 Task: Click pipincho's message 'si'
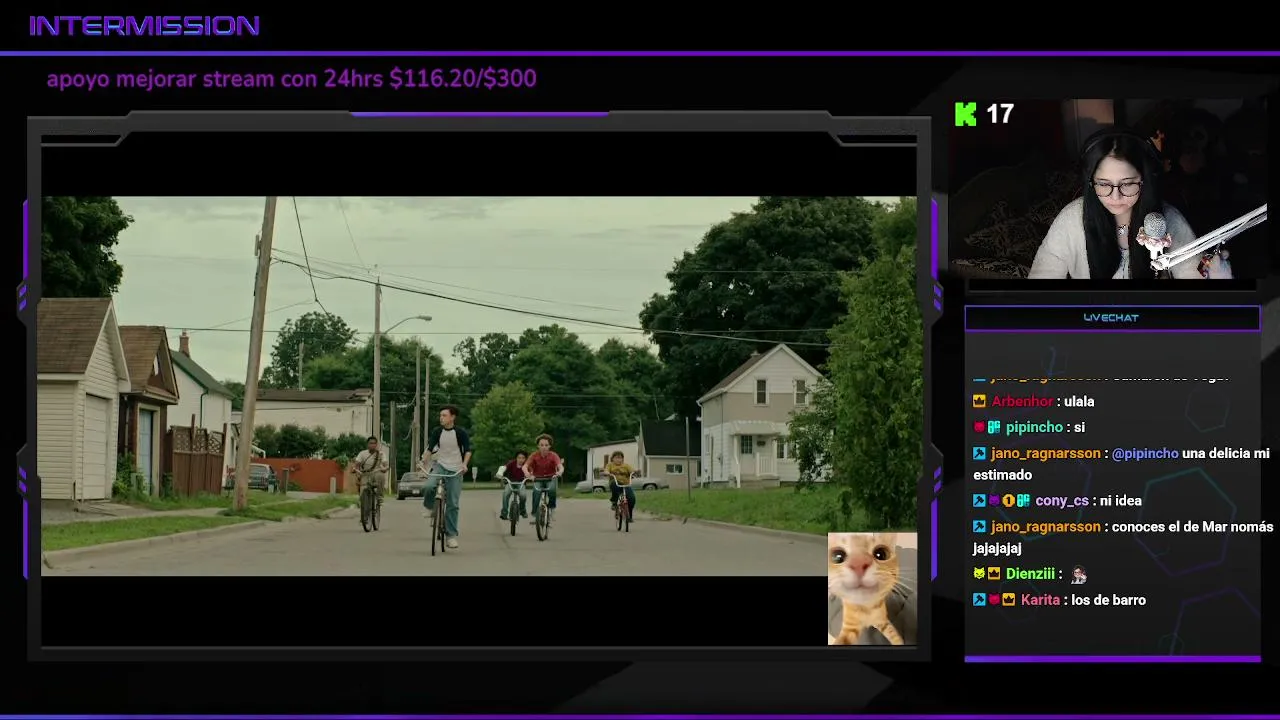[1080, 427]
